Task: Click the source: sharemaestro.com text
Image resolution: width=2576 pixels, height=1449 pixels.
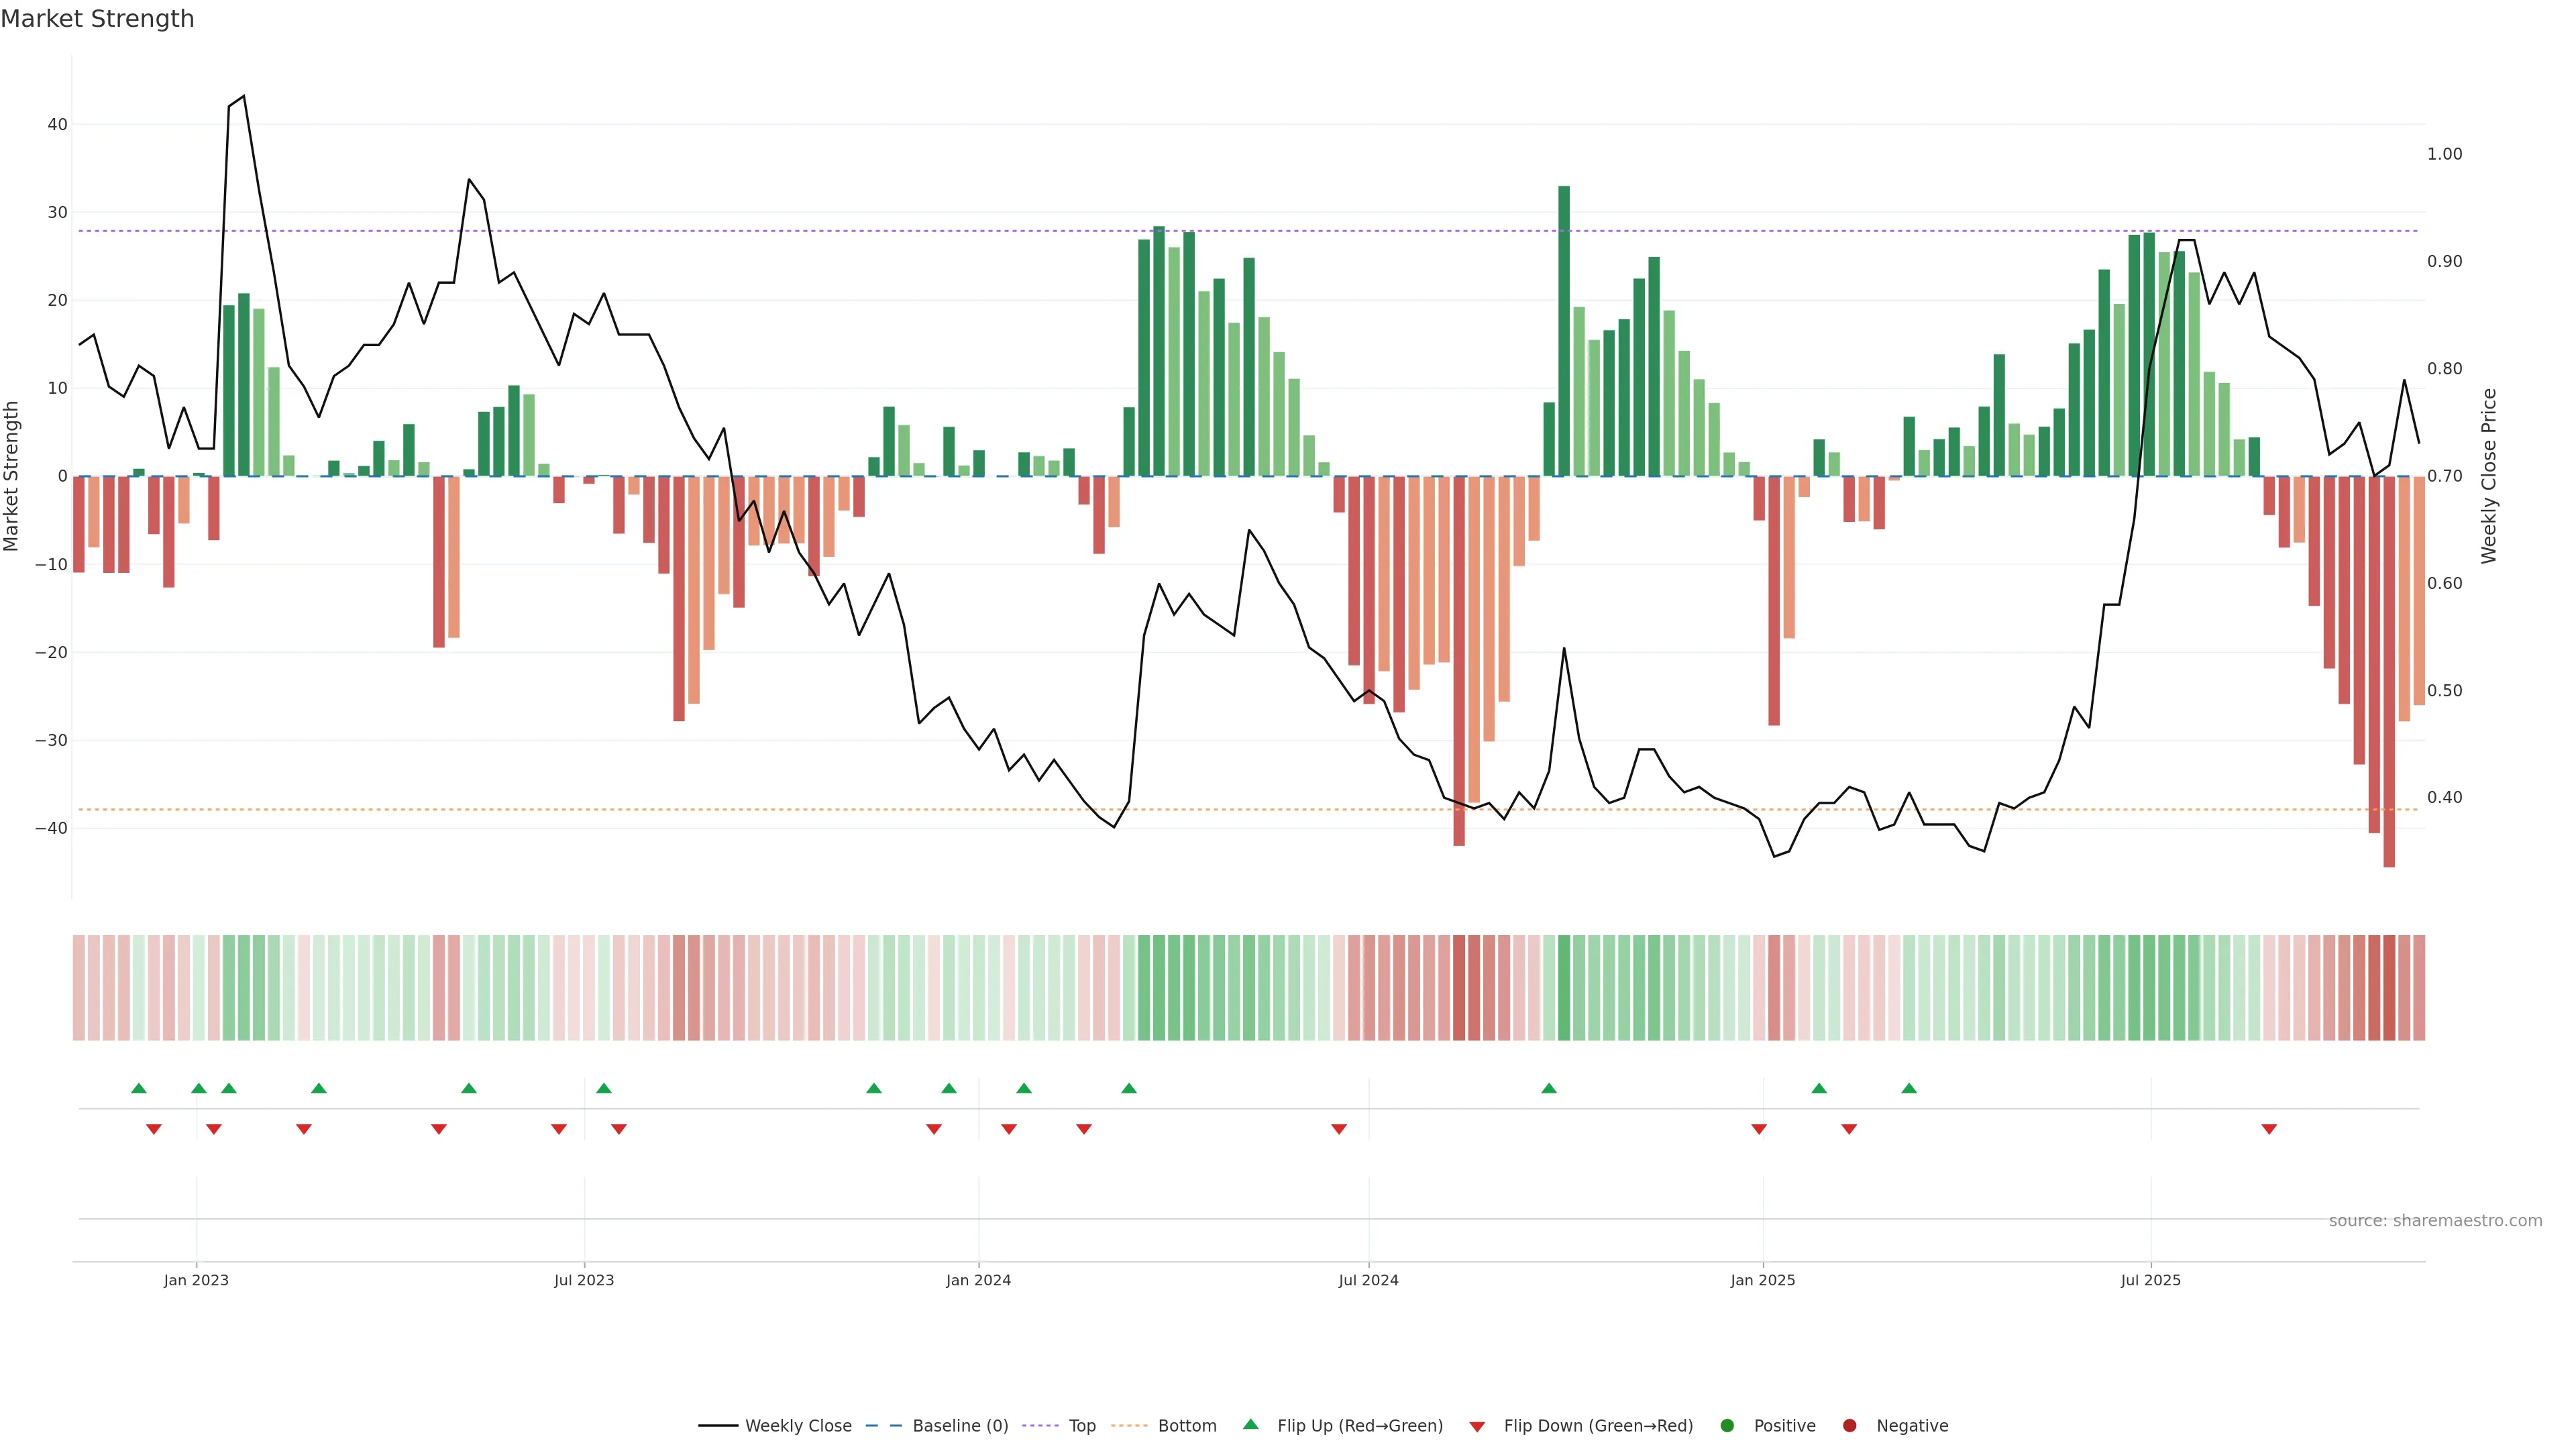Action: tap(2435, 1221)
